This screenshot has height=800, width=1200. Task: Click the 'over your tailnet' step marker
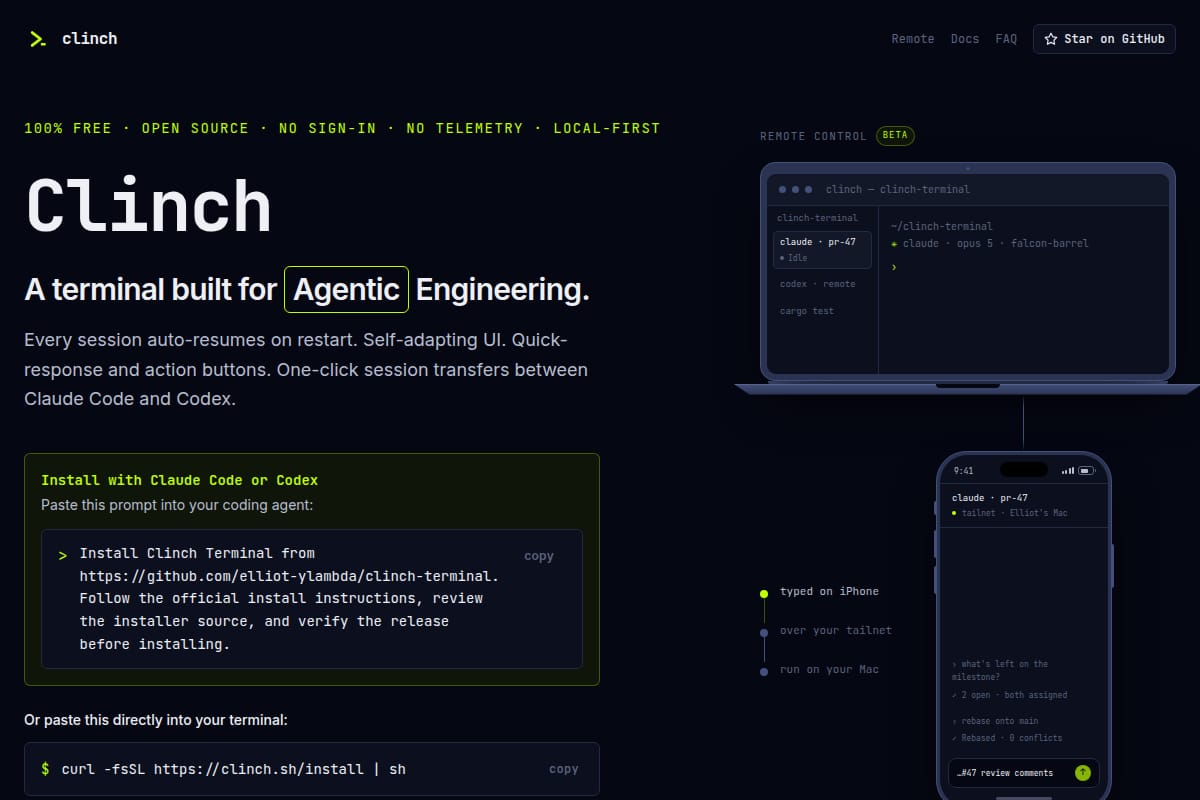tap(764, 632)
